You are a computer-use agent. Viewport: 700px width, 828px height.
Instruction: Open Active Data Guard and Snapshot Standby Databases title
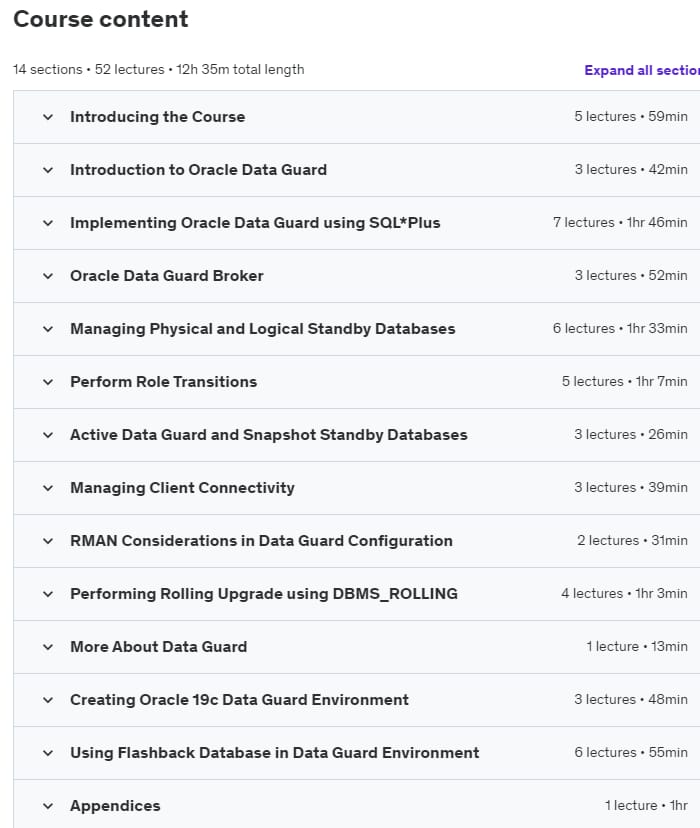coord(269,435)
